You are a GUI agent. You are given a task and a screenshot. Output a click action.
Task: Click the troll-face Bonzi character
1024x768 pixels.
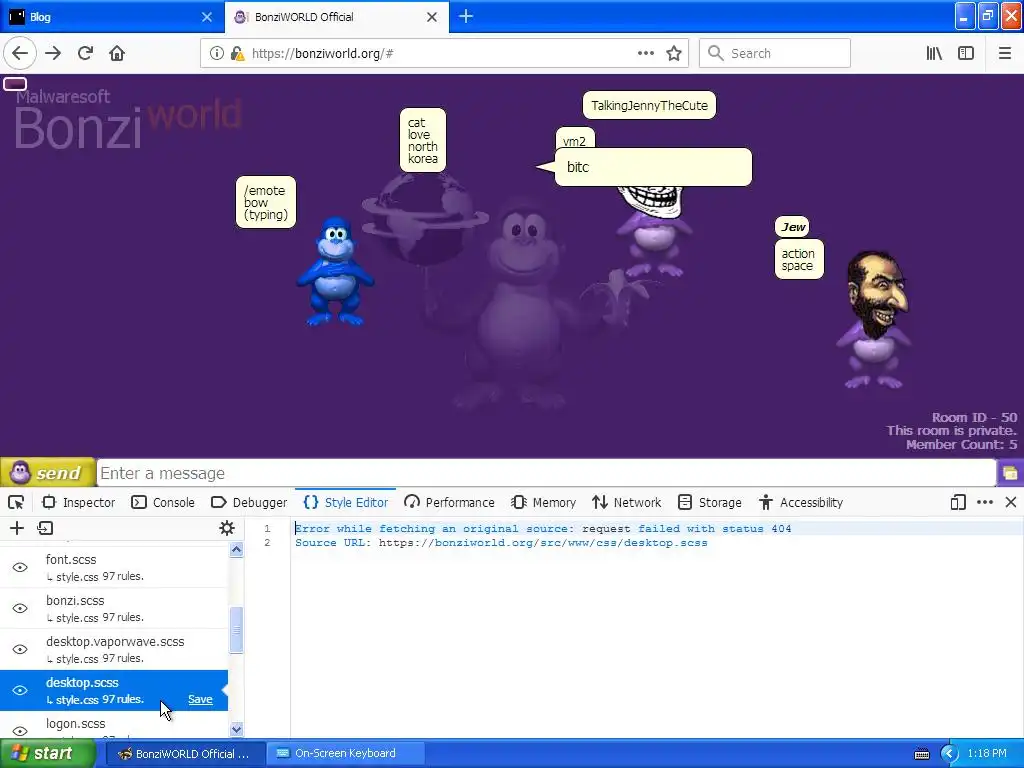tap(652, 230)
